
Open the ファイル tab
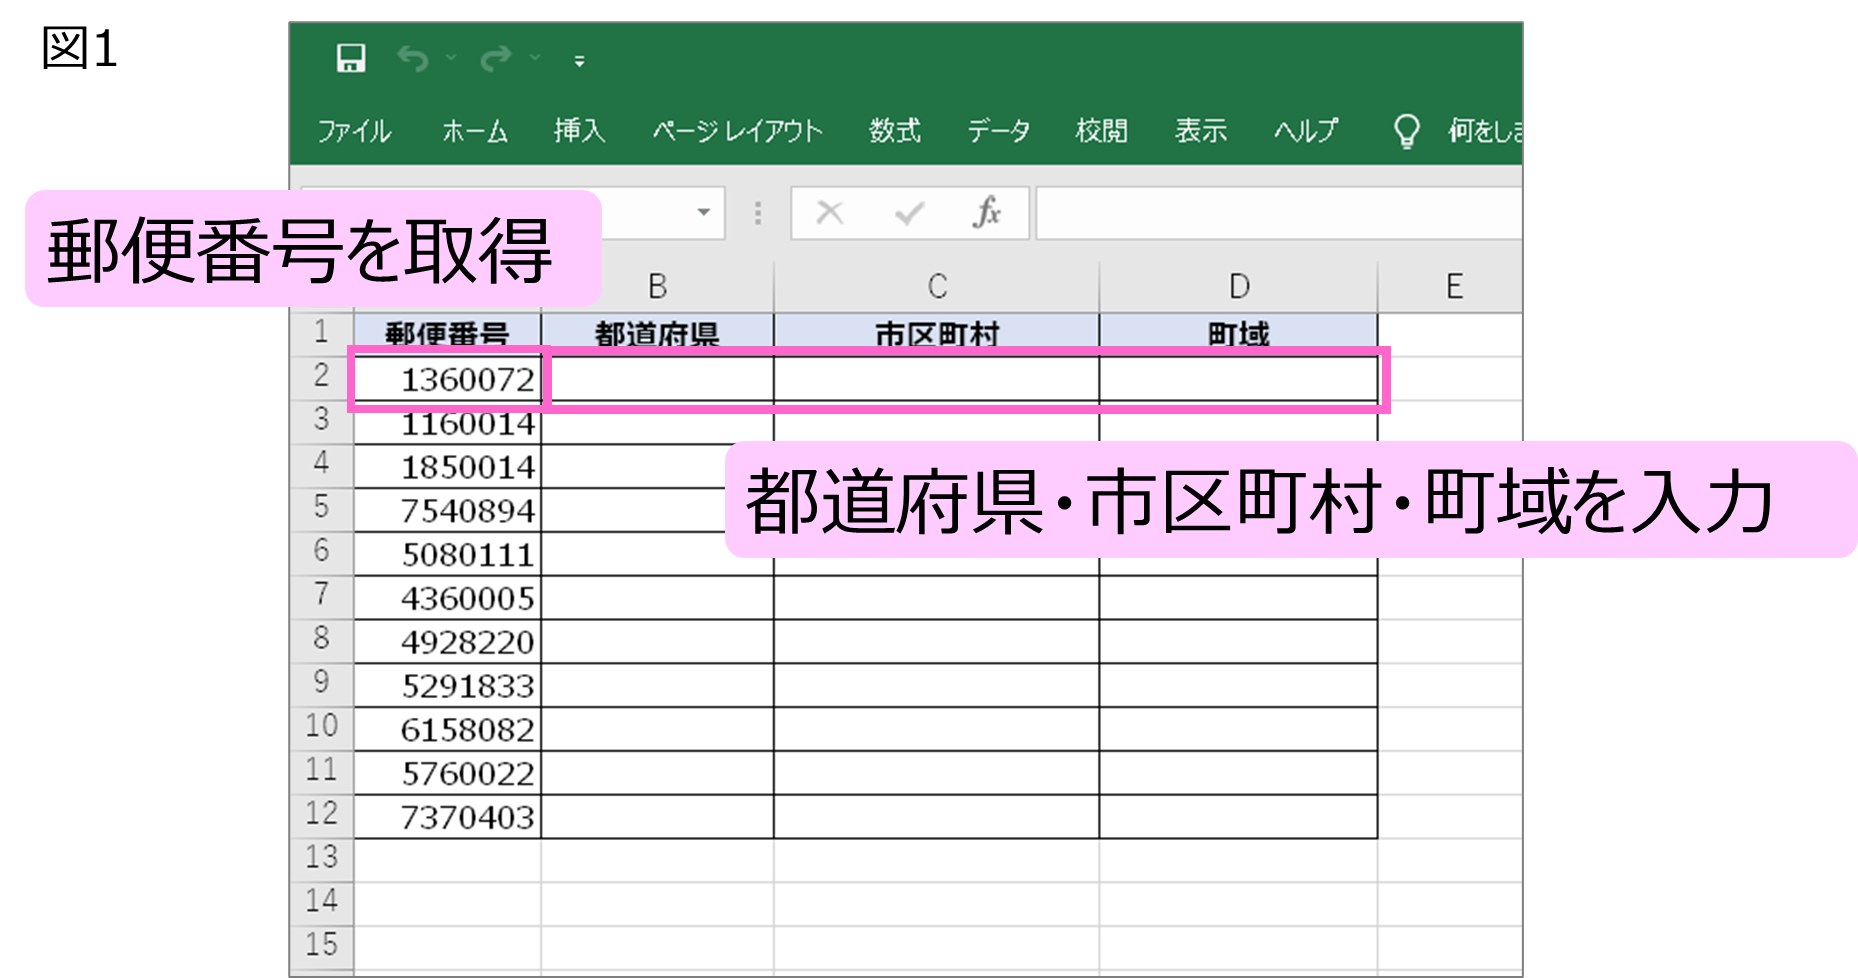[x=354, y=131]
